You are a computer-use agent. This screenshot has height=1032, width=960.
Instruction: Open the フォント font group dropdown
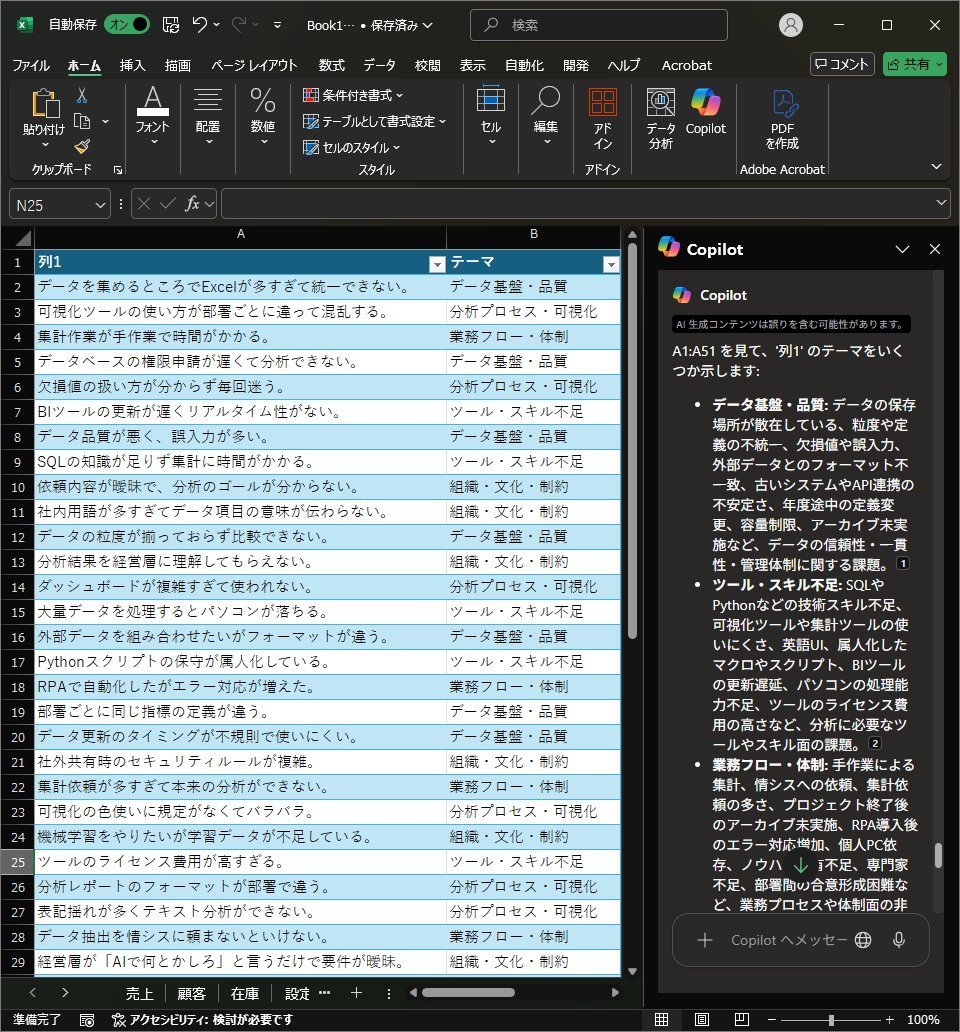click(153, 116)
